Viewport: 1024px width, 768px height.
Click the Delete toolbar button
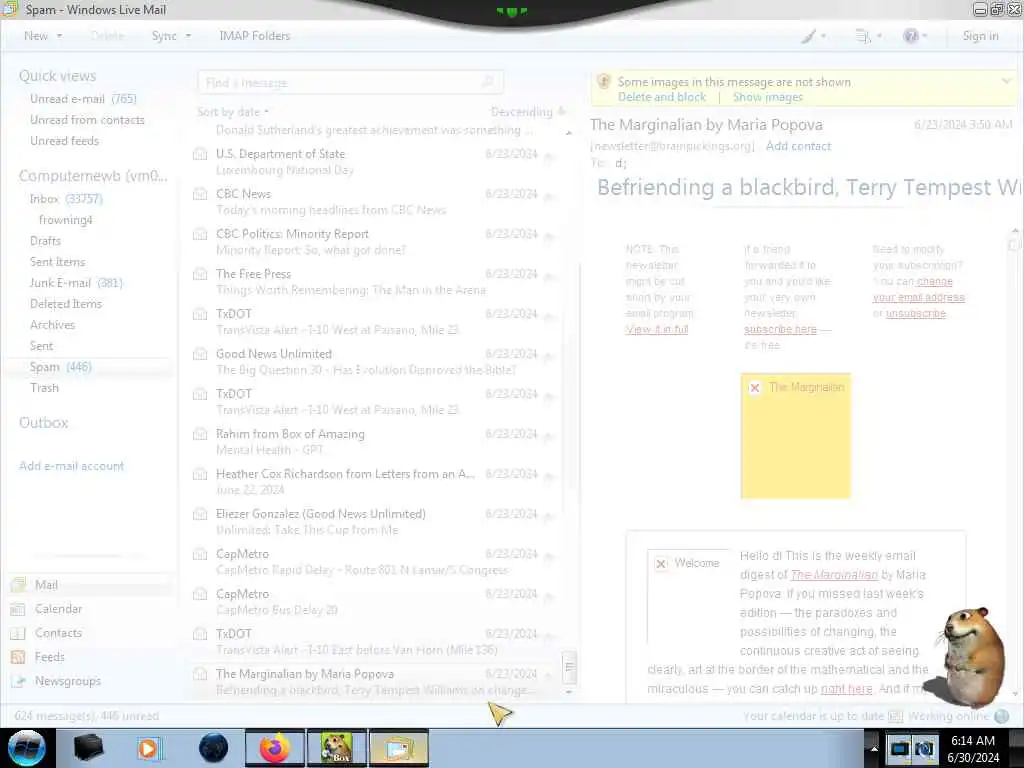[108, 36]
